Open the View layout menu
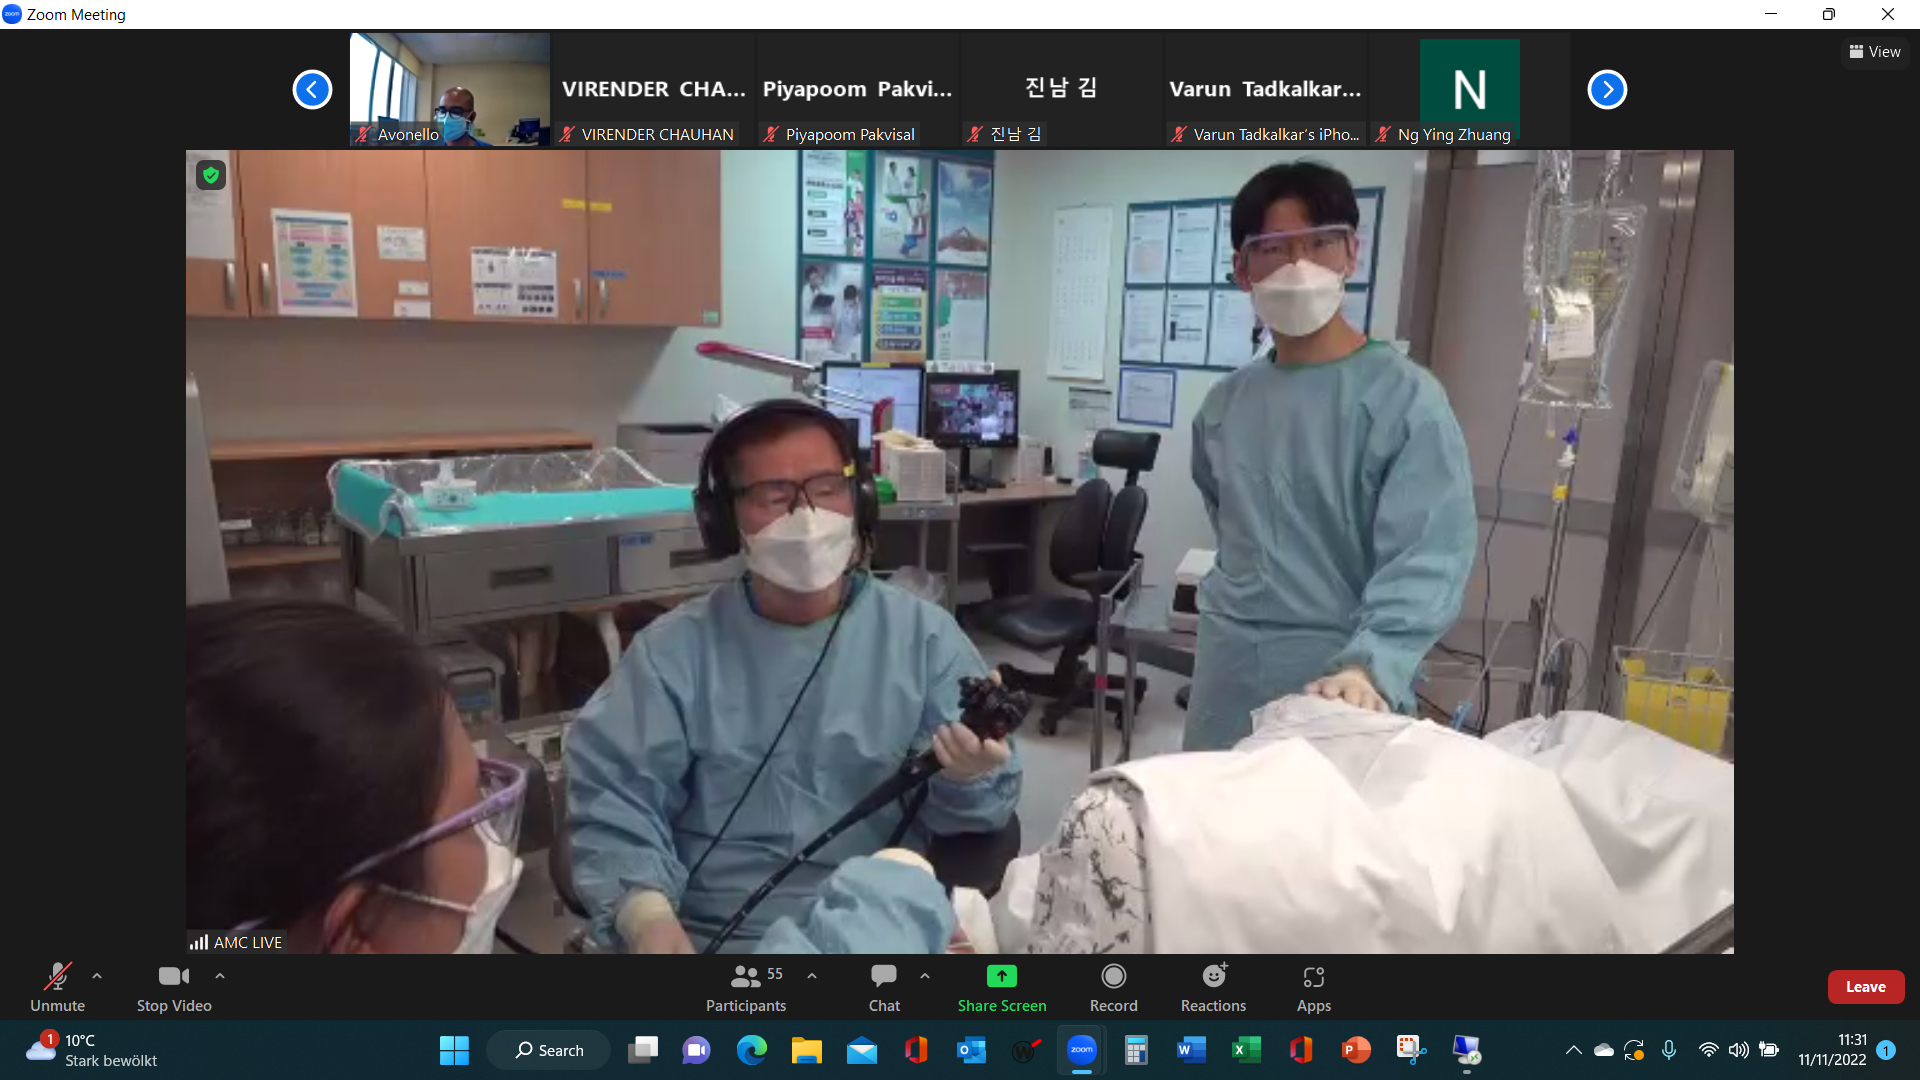This screenshot has width=1920, height=1080. click(x=1875, y=52)
